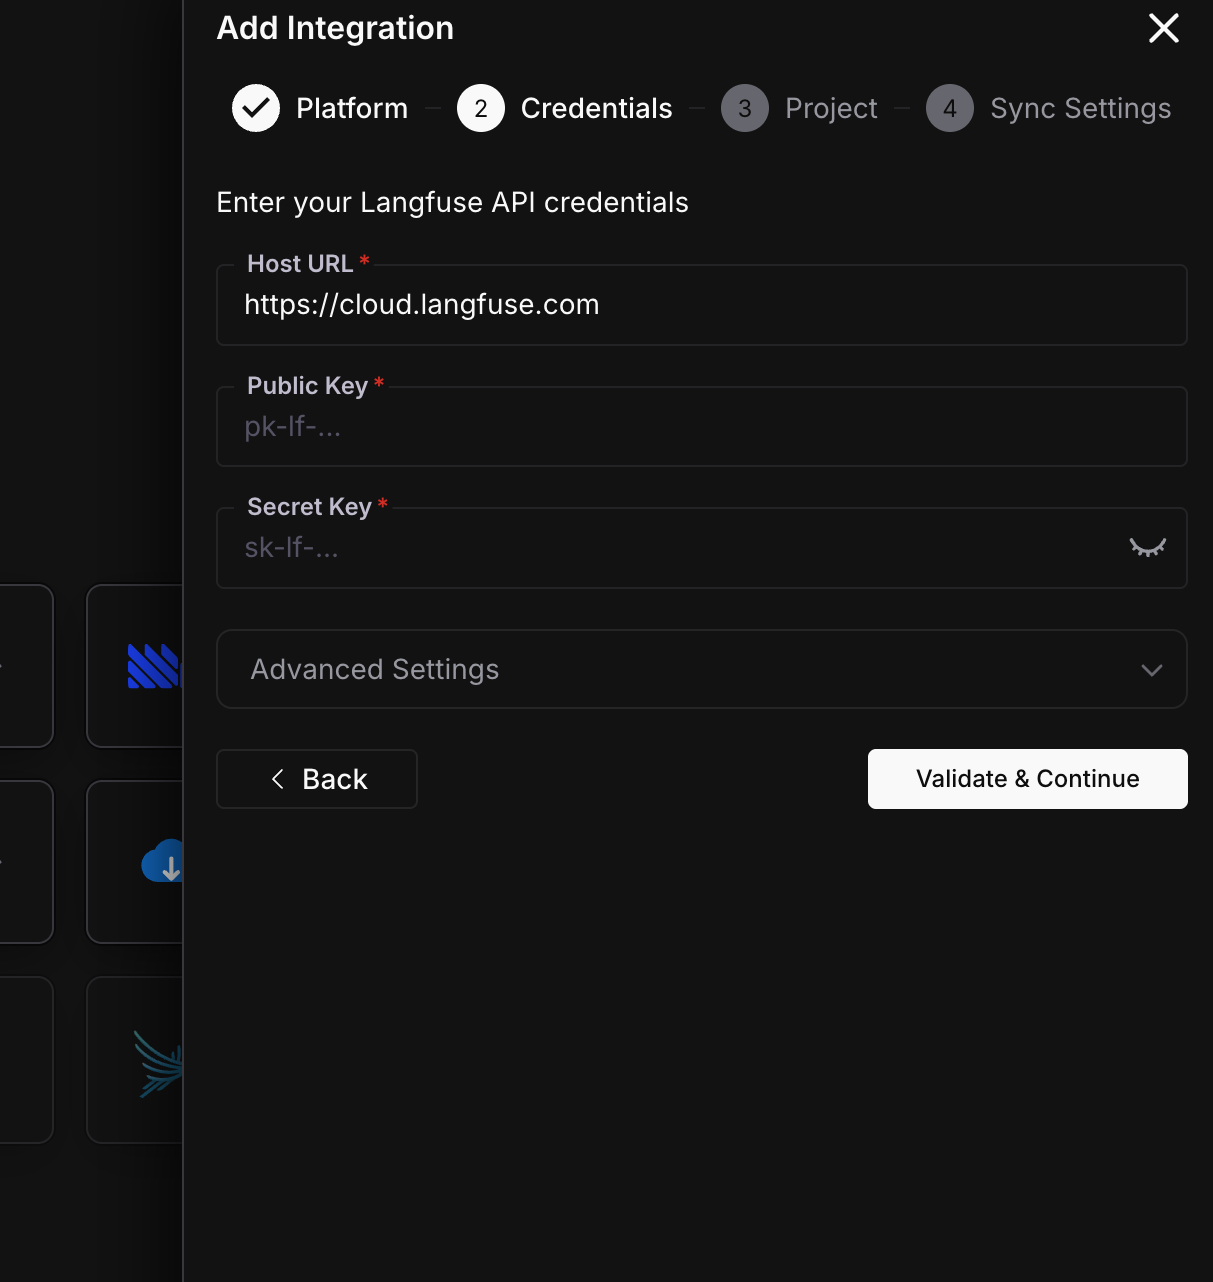
Task: Click the Host URL input field
Action: pyautogui.click(x=701, y=305)
